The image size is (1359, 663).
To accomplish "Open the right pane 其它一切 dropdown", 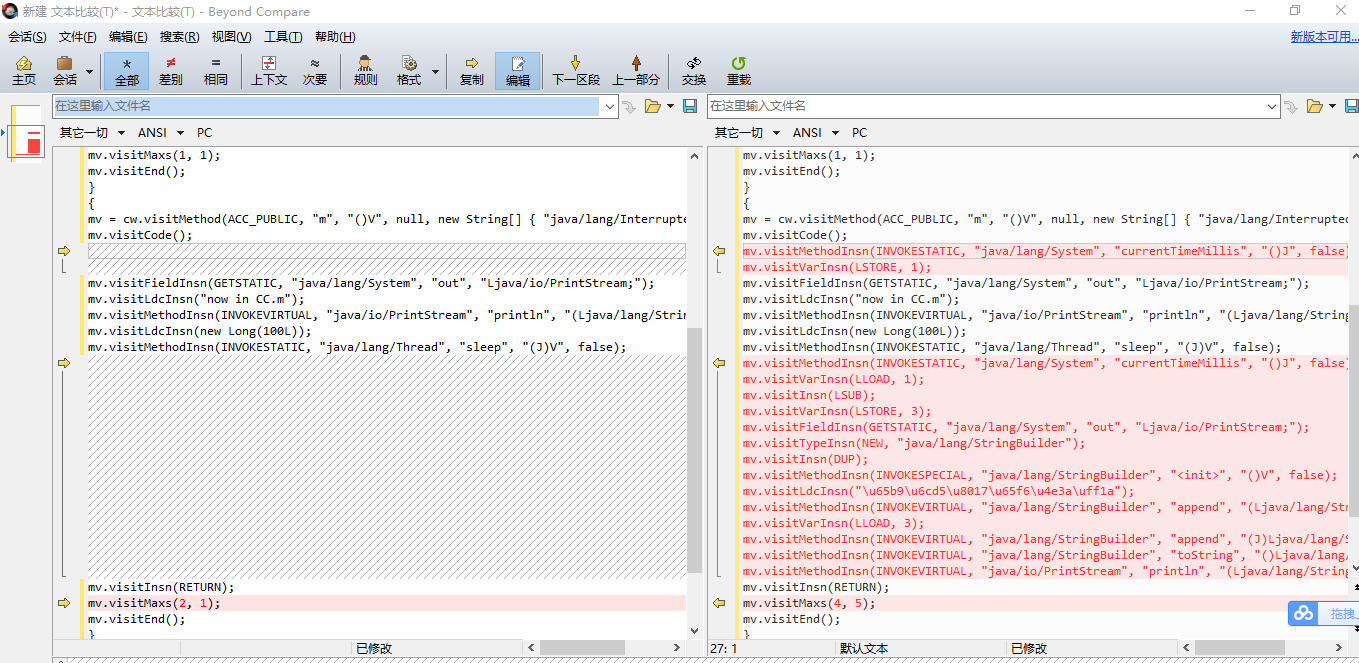I will (747, 133).
